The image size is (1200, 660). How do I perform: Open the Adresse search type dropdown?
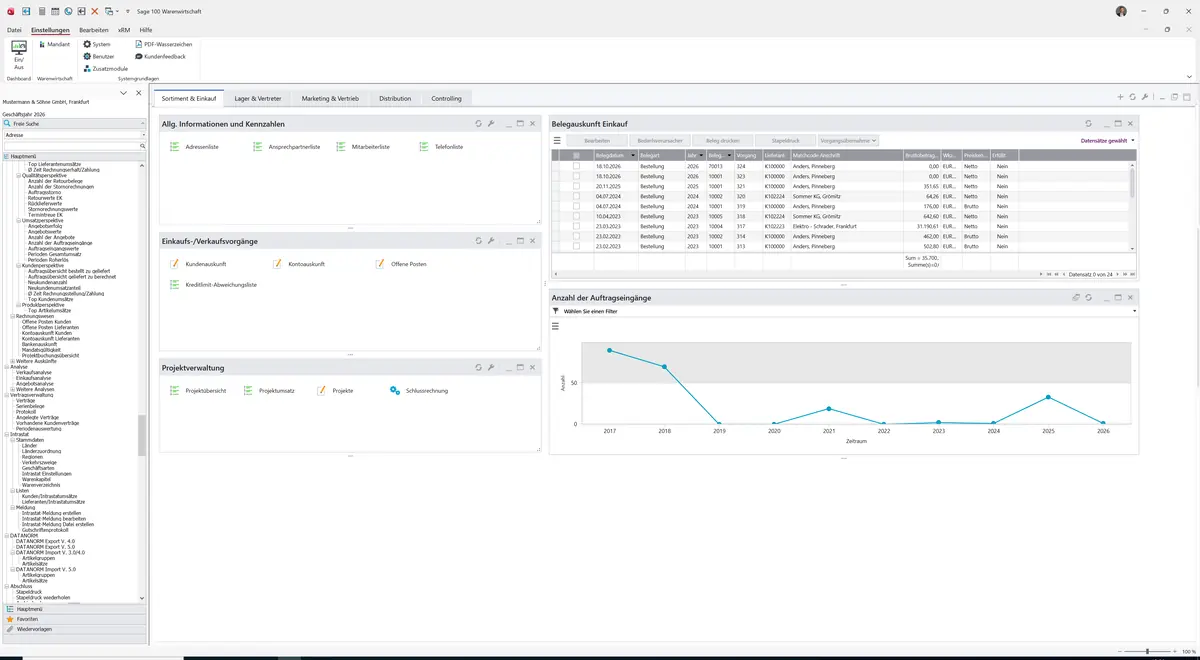pyautogui.click(x=74, y=134)
